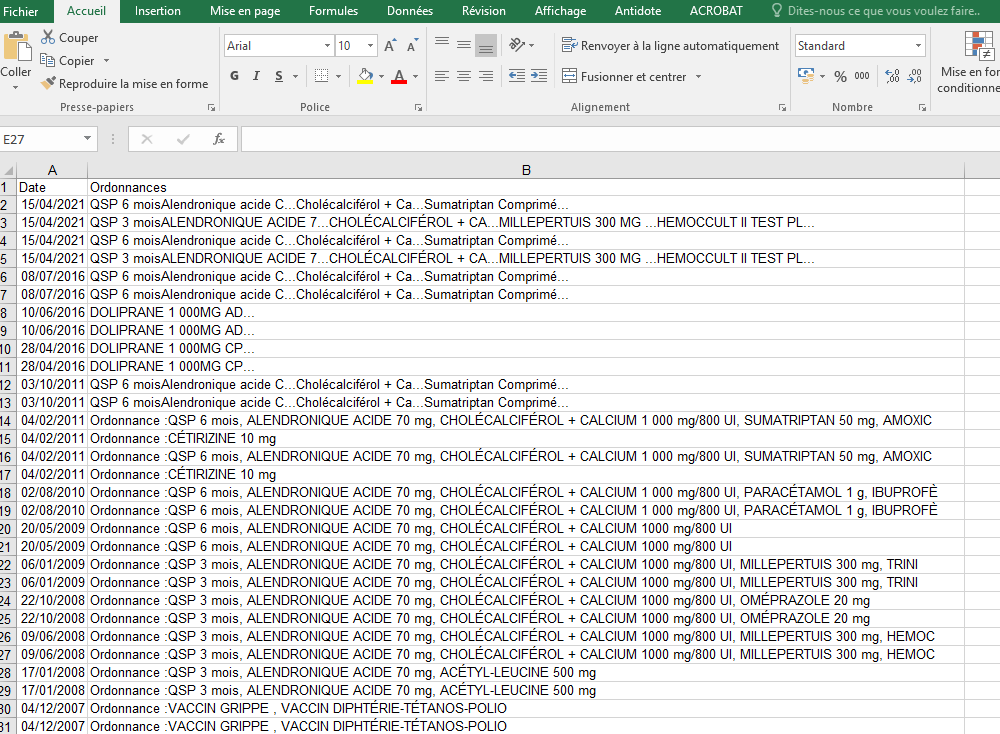This screenshot has height=734, width=1000.
Task: Open the Arial font name dropdown
Action: tap(327, 45)
